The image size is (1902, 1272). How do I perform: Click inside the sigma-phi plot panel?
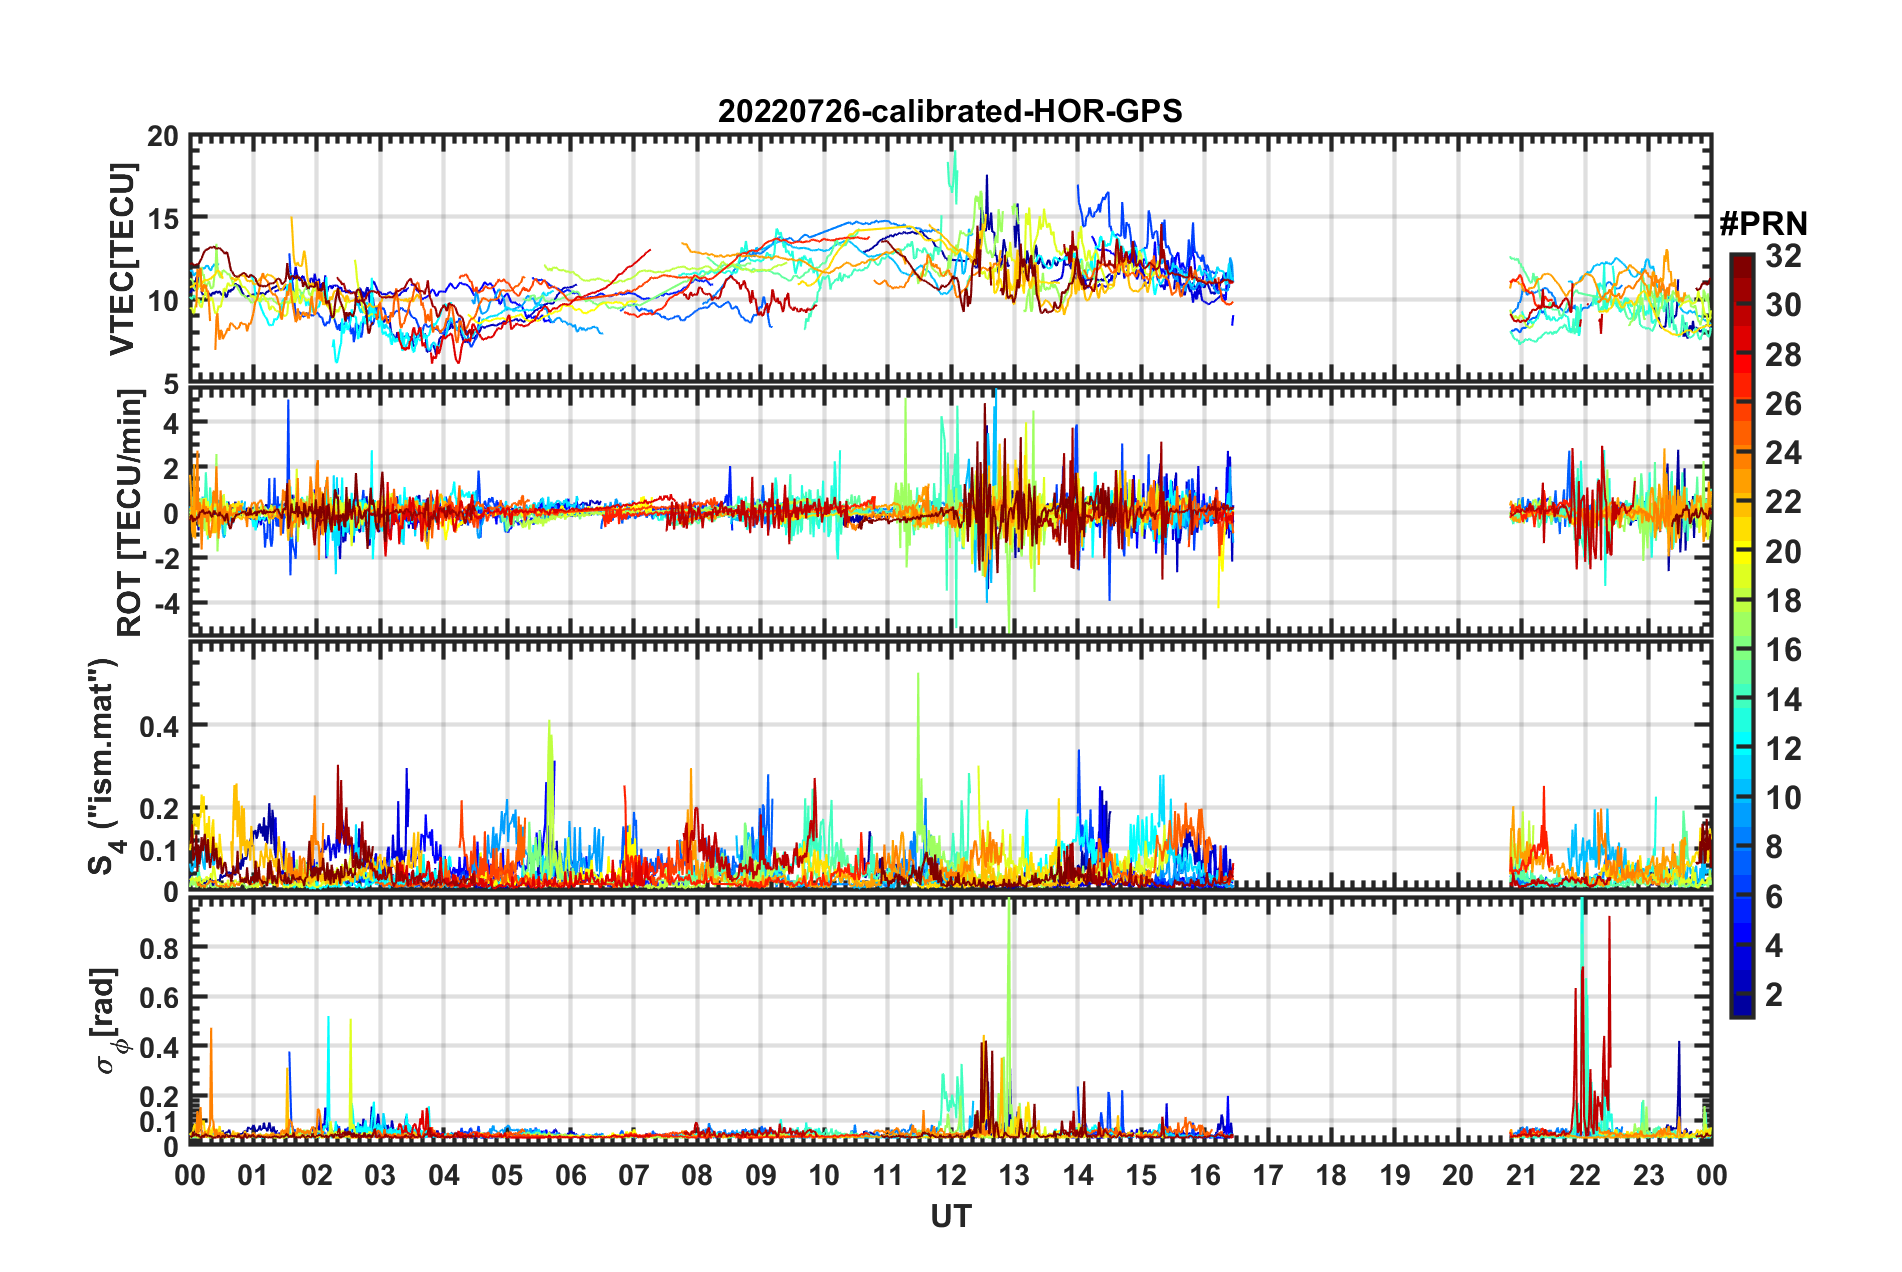tap(950, 1020)
